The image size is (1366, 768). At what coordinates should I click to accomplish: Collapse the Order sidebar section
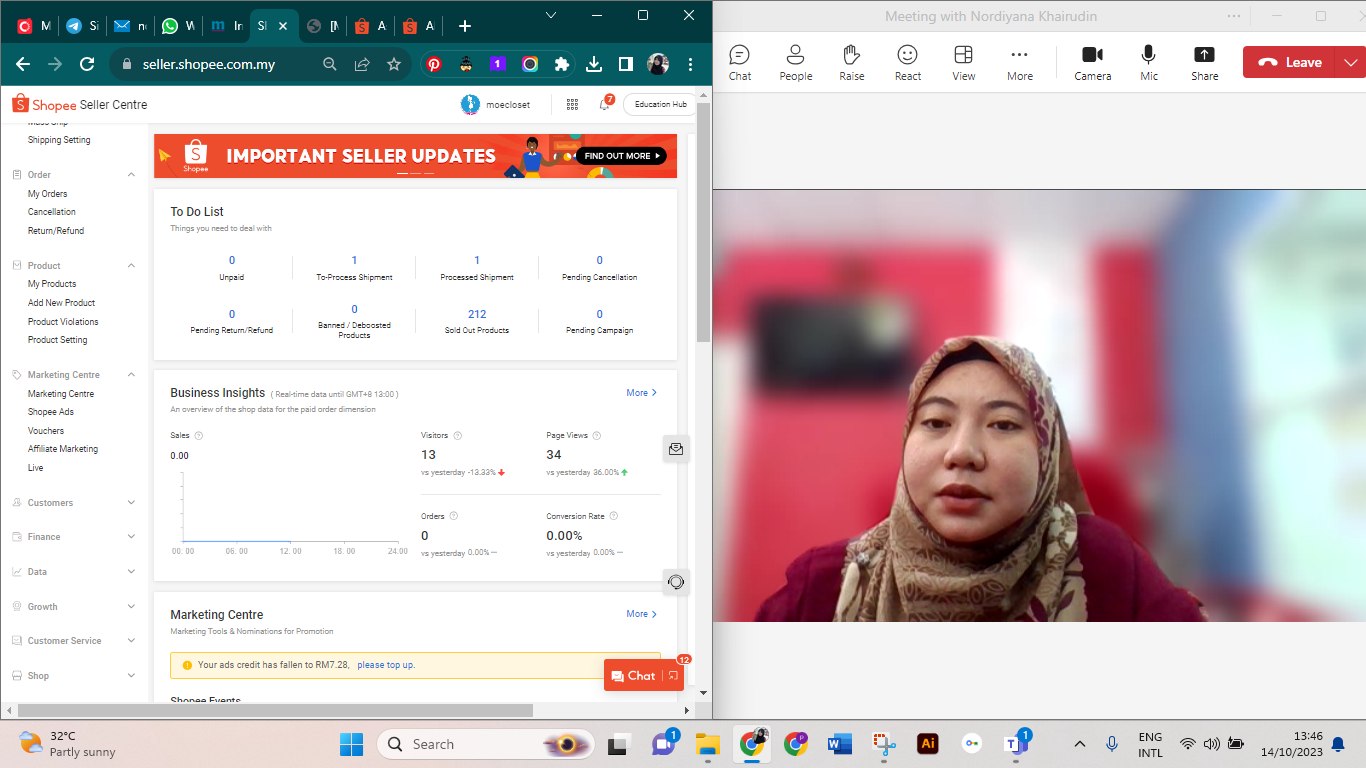point(131,175)
